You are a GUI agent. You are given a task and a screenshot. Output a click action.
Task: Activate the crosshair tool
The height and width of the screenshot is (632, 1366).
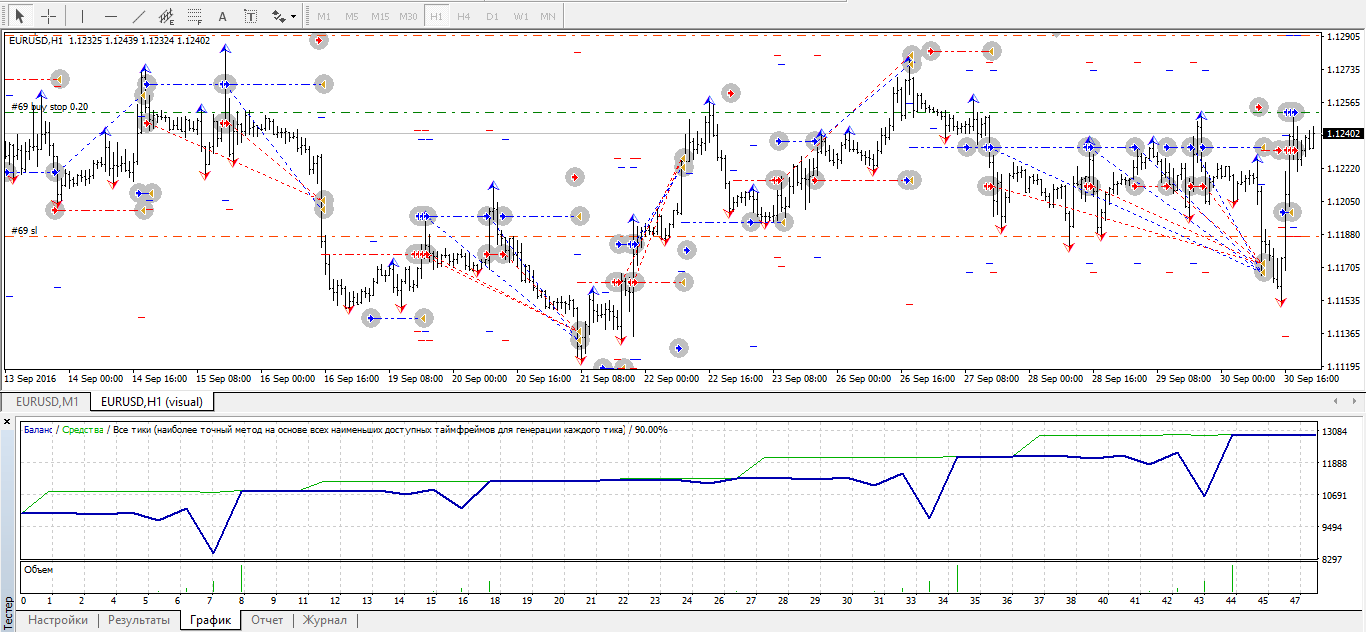pyautogui.click(x=48, y=16)
